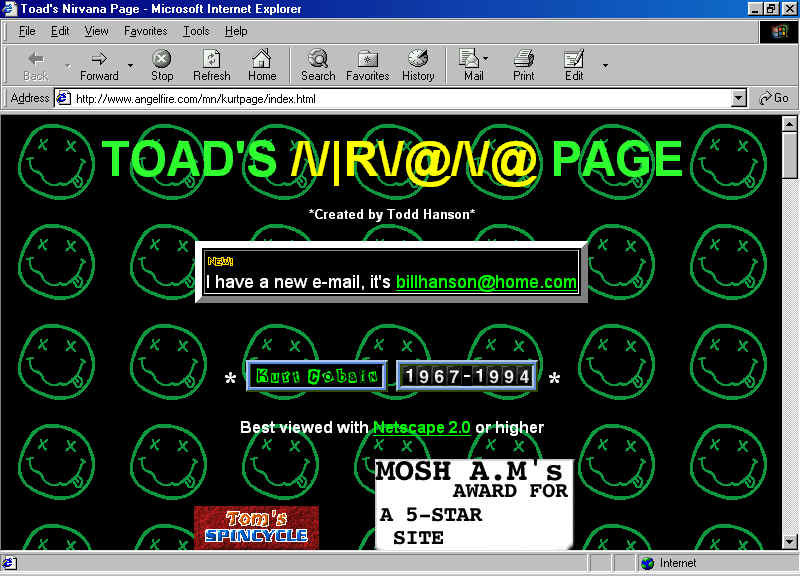The height and width of the screenshot is (576, 800).
Task: Click the 1967-1994 counter image
Action: [467, 376]
